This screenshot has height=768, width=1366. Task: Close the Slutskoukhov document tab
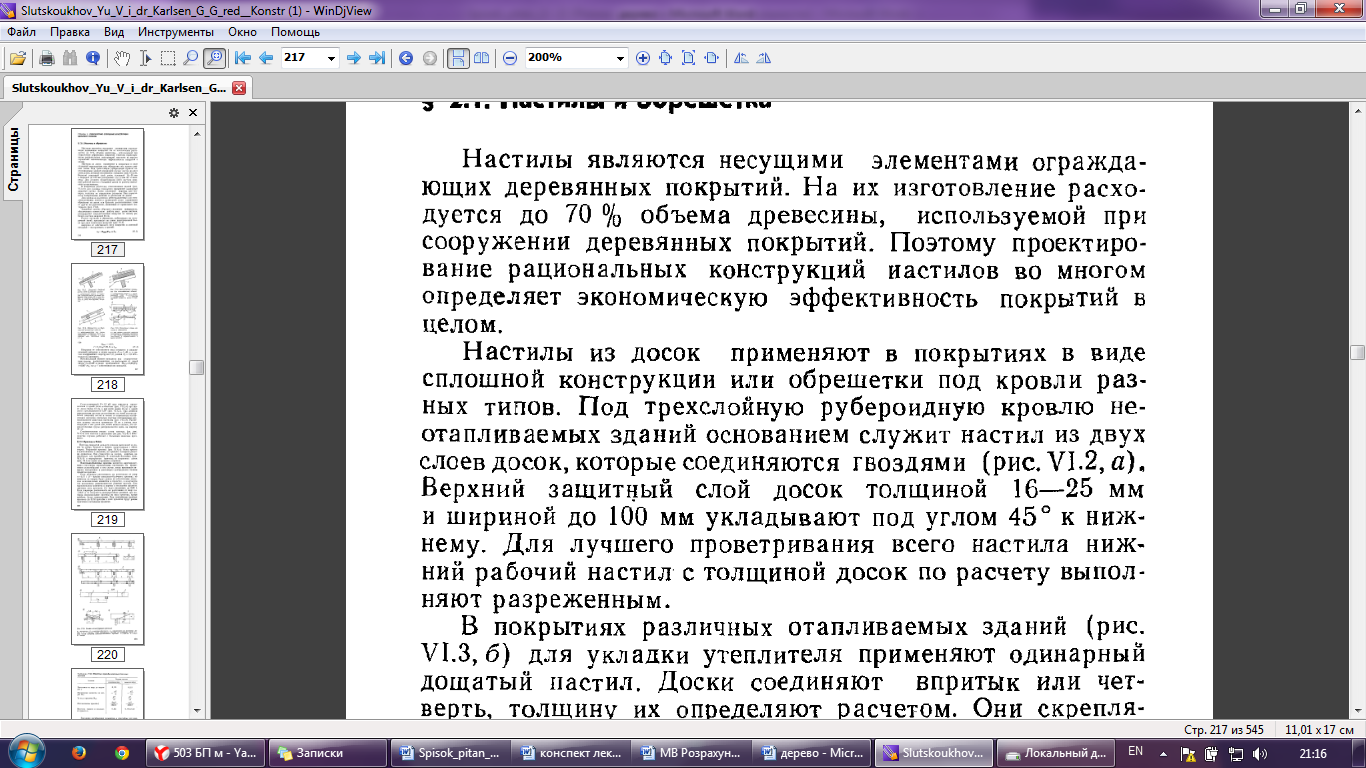coord(239,88)
